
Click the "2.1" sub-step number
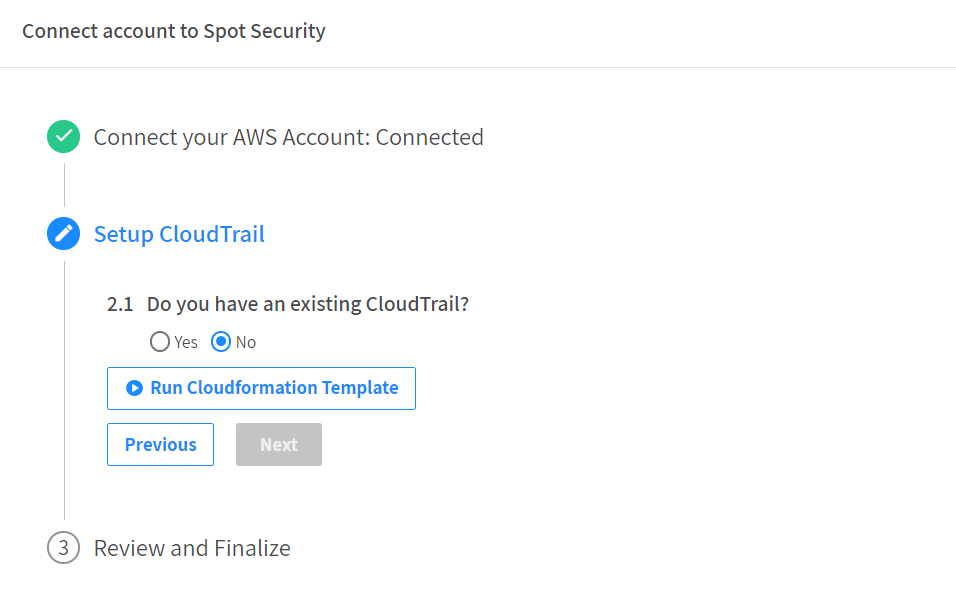120,304
